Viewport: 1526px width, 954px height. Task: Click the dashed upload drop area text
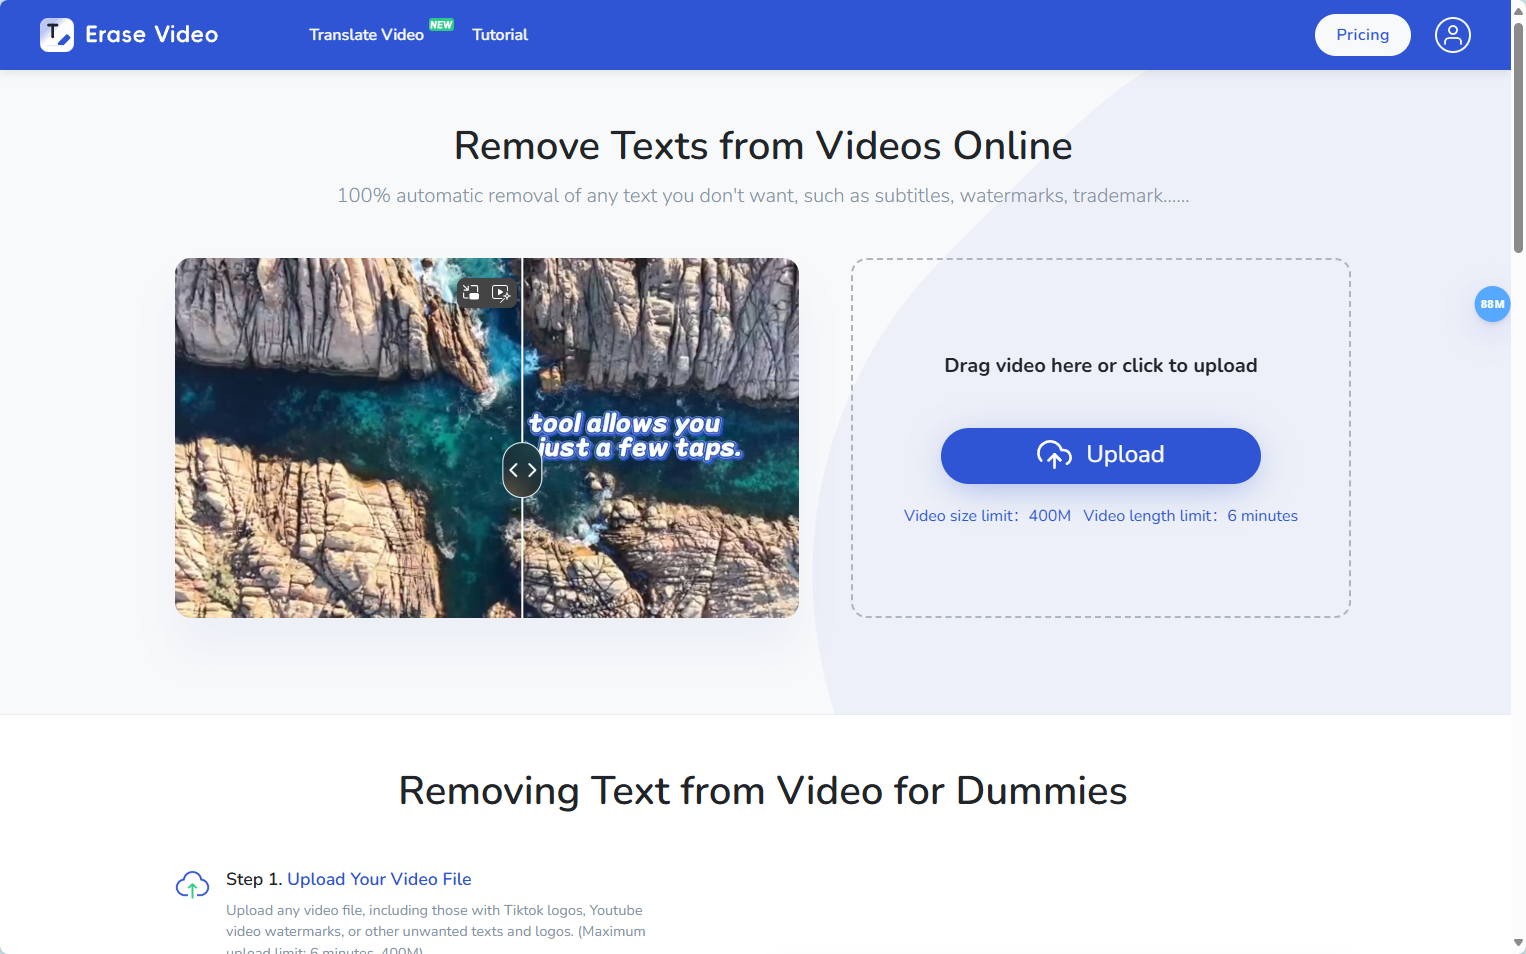coord(1100,366)
